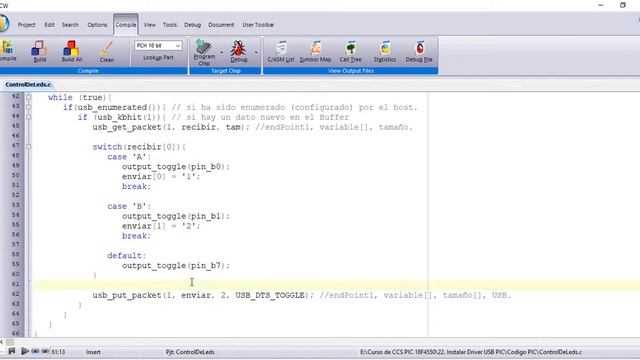
Task: Restore the window using the title bar button
Action: (622, 5)
